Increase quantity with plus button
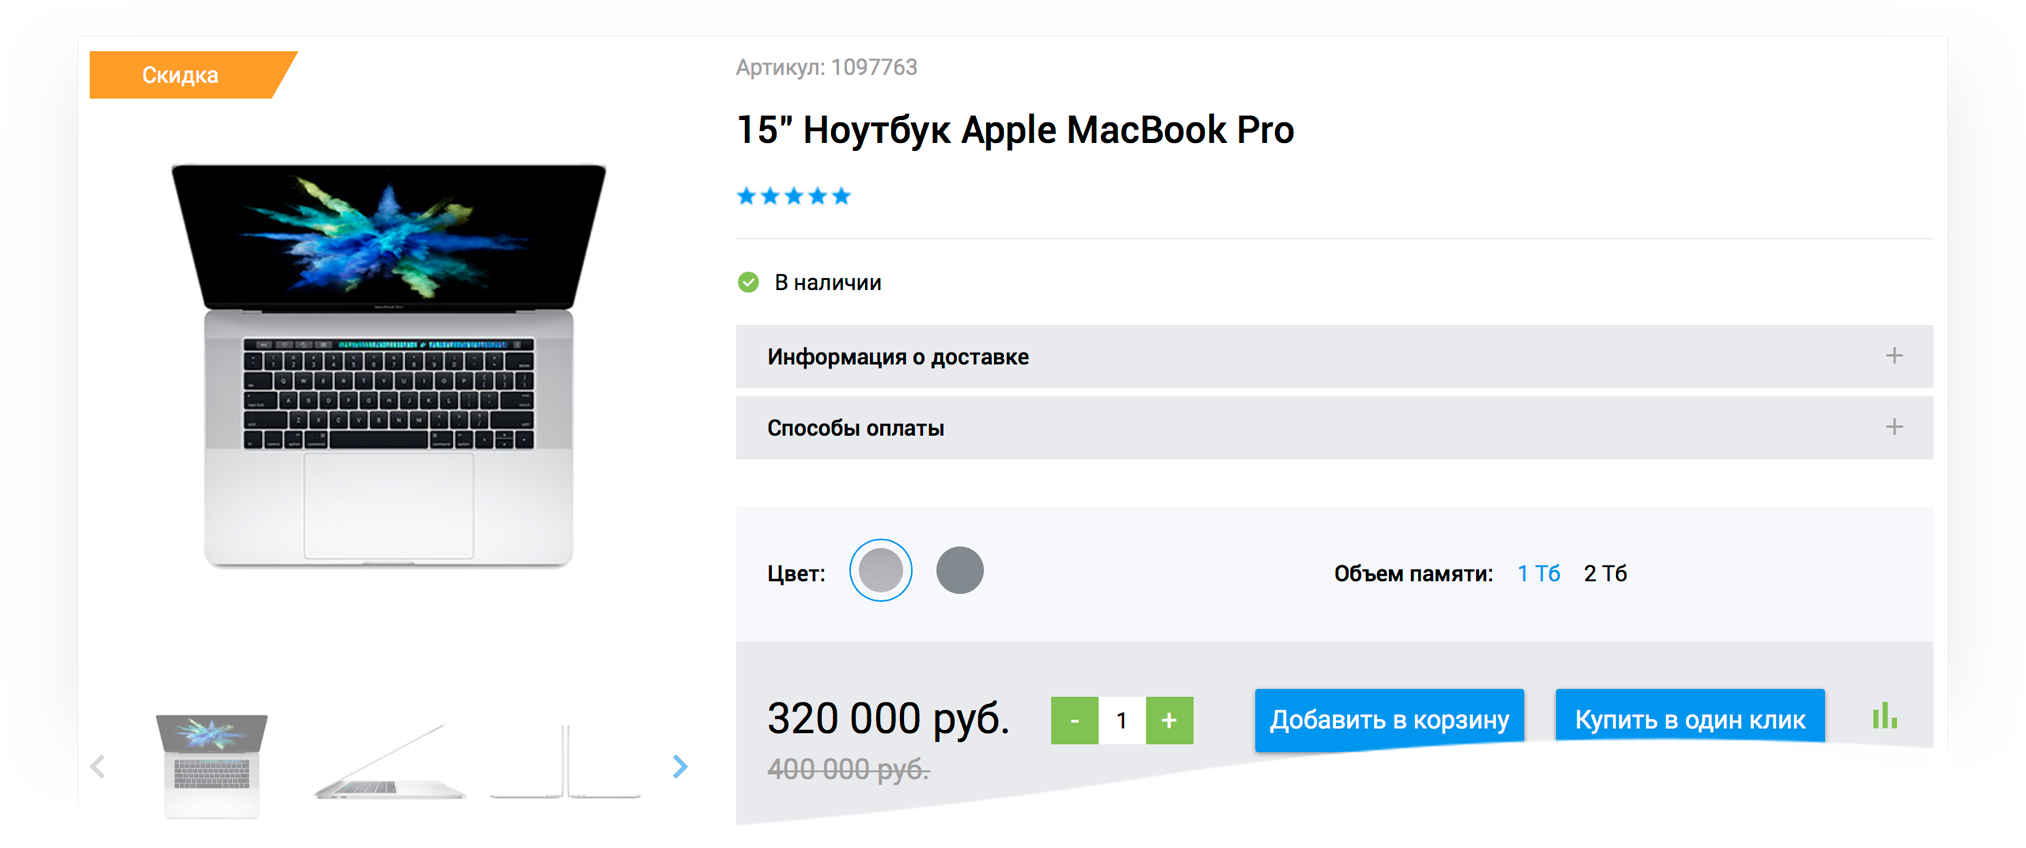This screenshot has width=2026, height=848. click(x=1169, y=720)
